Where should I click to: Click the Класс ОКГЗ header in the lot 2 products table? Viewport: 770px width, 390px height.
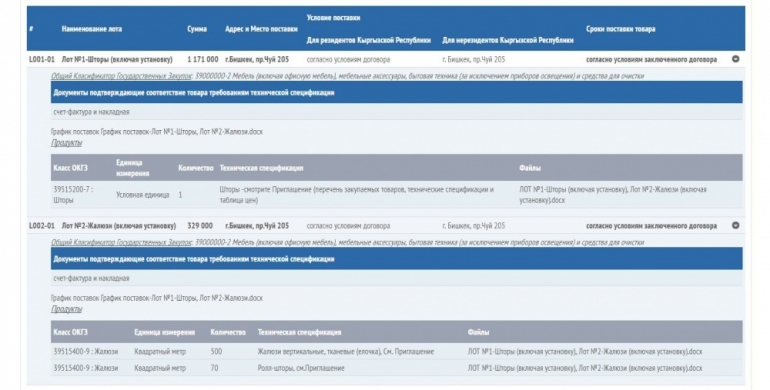[x=71, y=333]
